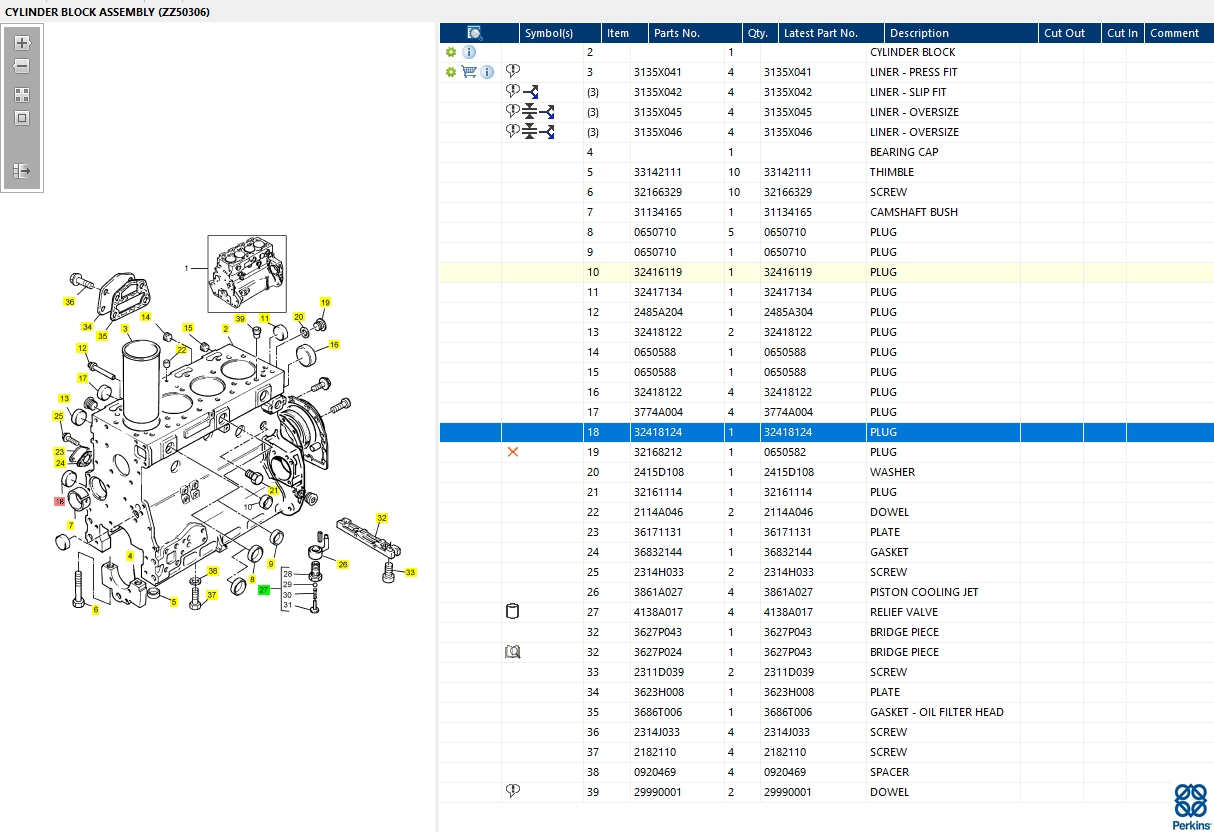Zoom out the diagram with minus icon

click(22, 66)
